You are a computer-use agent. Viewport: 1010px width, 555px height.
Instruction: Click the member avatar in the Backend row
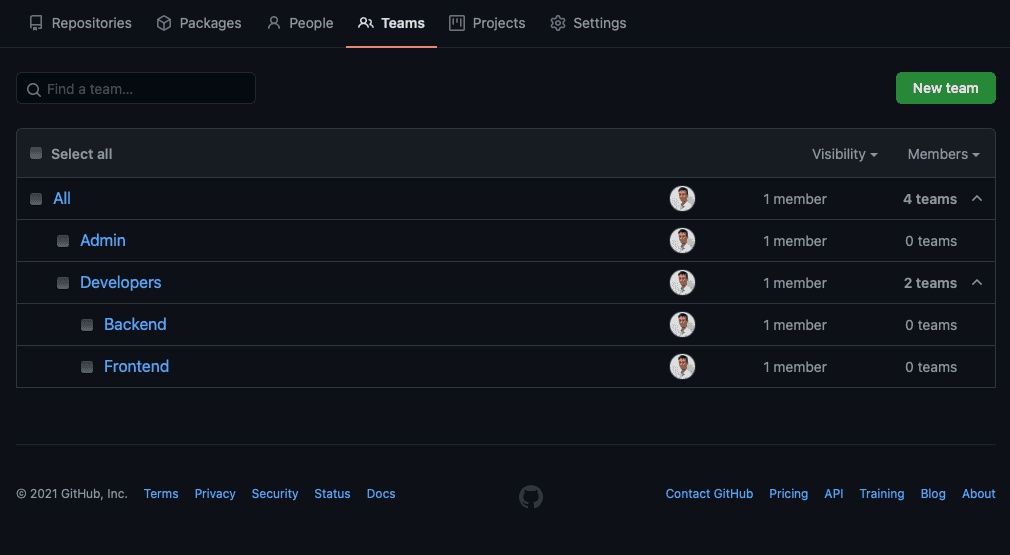[682, 325]
